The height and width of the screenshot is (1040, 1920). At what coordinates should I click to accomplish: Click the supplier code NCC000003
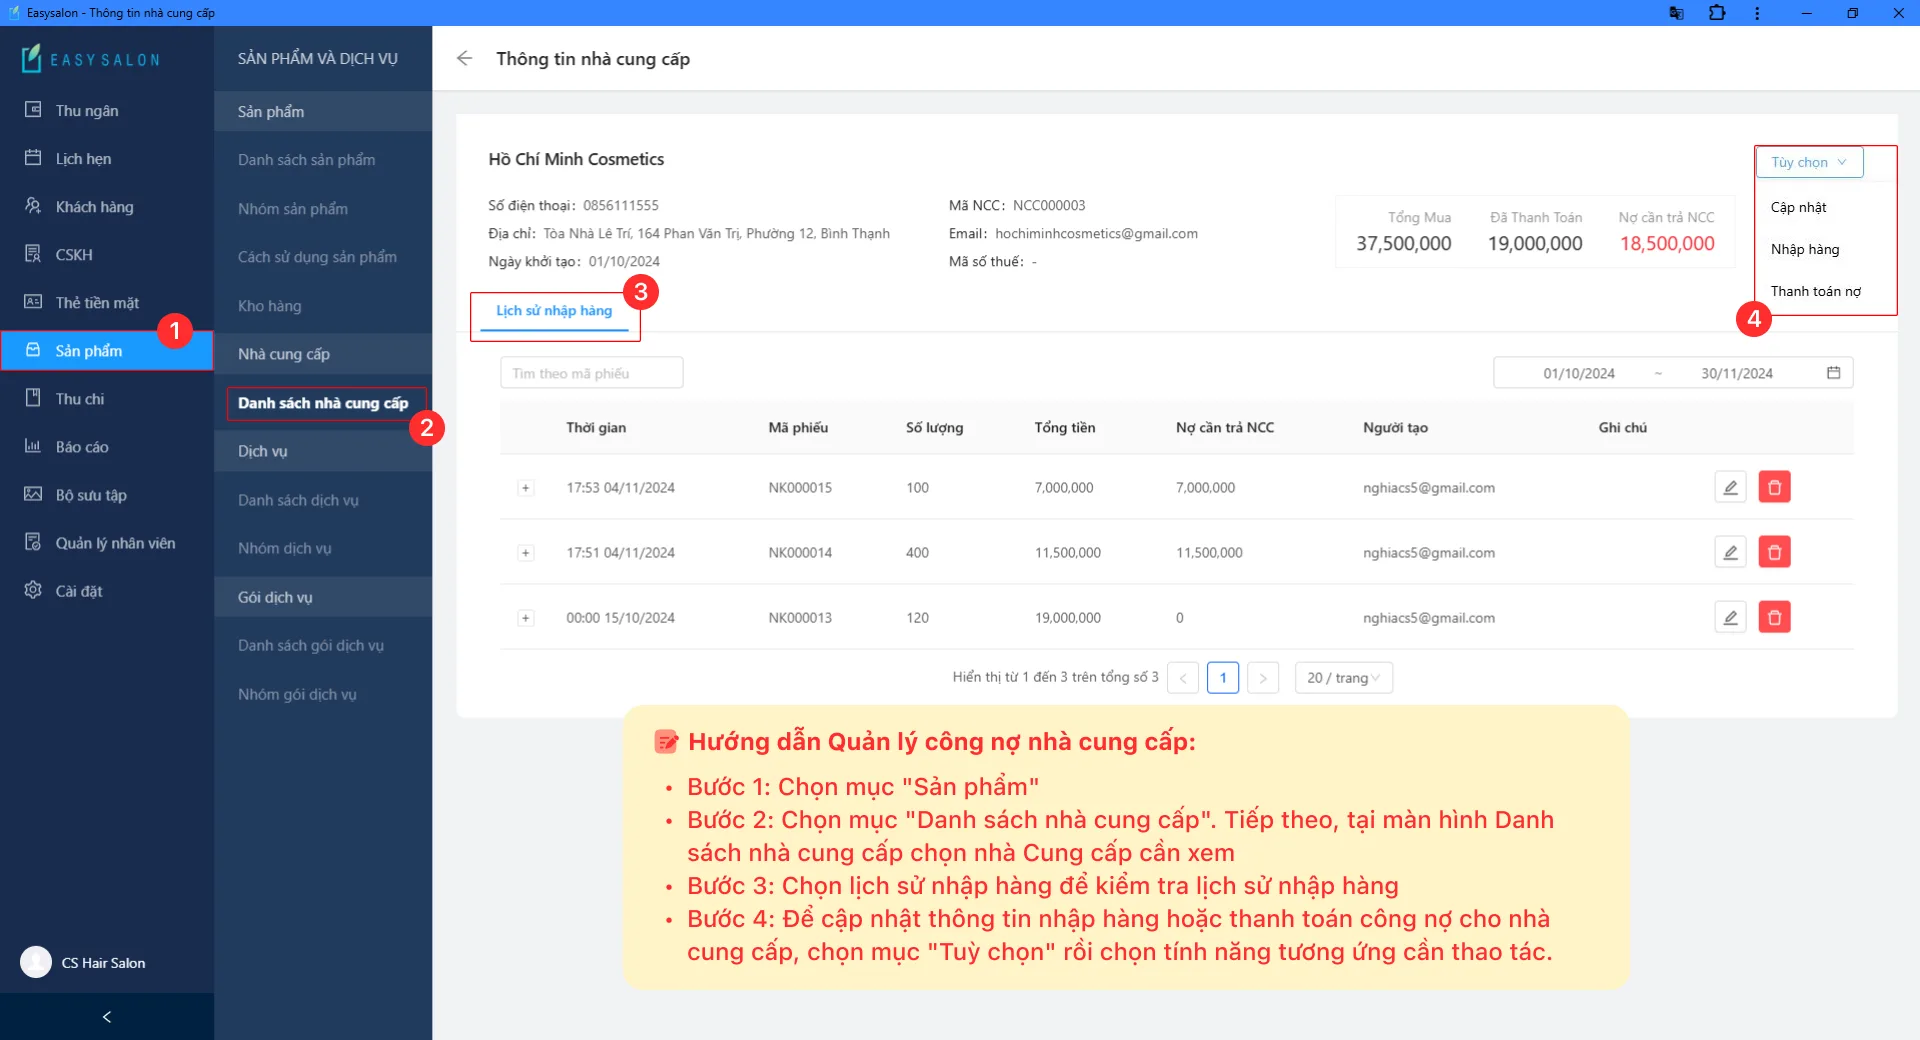[x=1049, y=205]
